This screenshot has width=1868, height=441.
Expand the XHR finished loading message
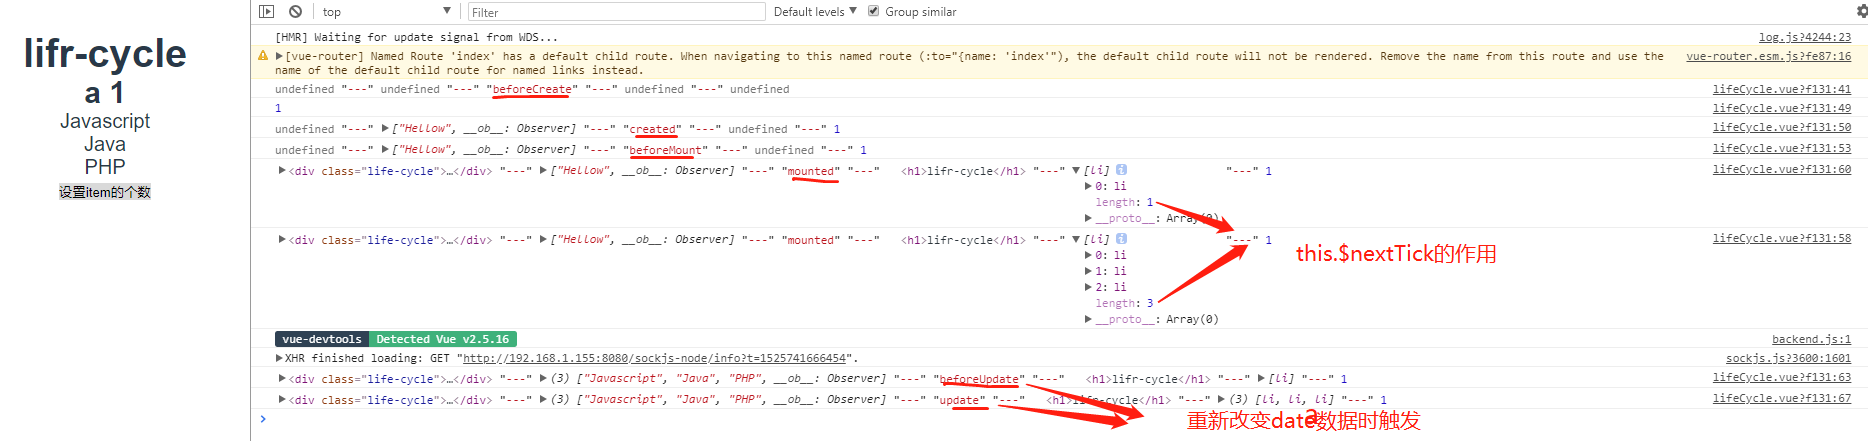279,358
